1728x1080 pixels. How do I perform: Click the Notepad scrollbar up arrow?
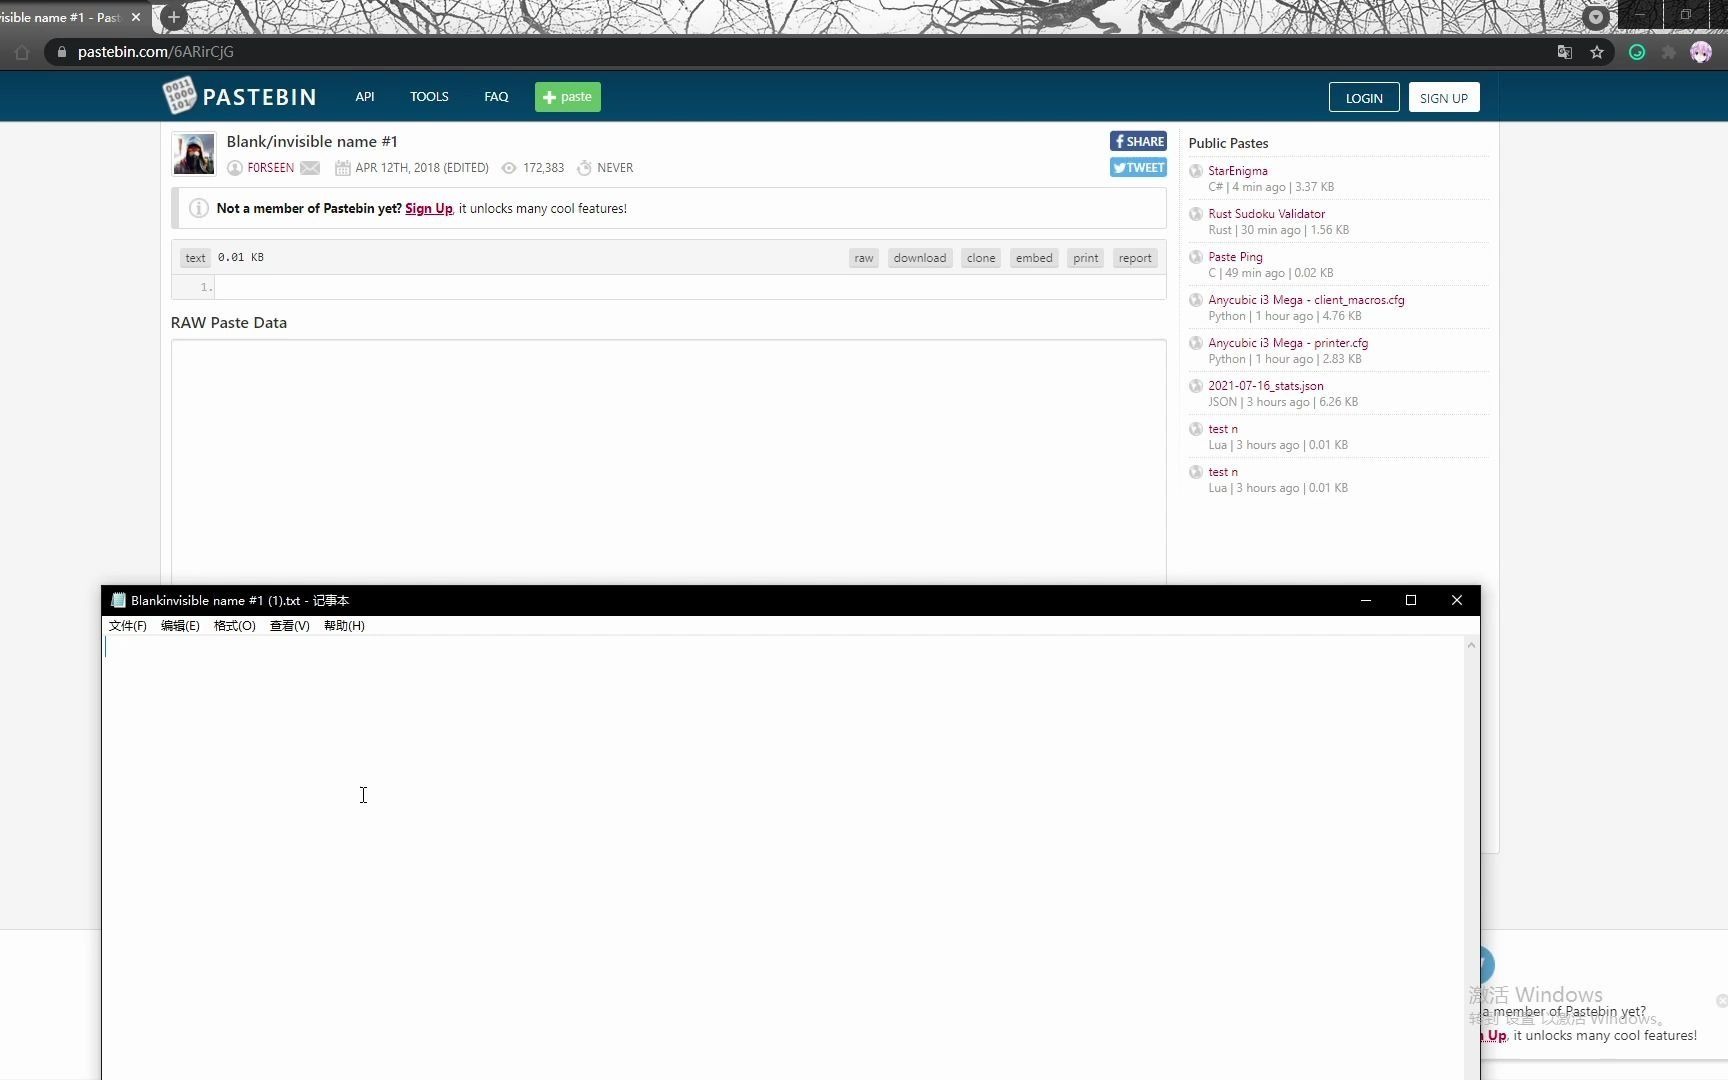[x=1471, y=646]
